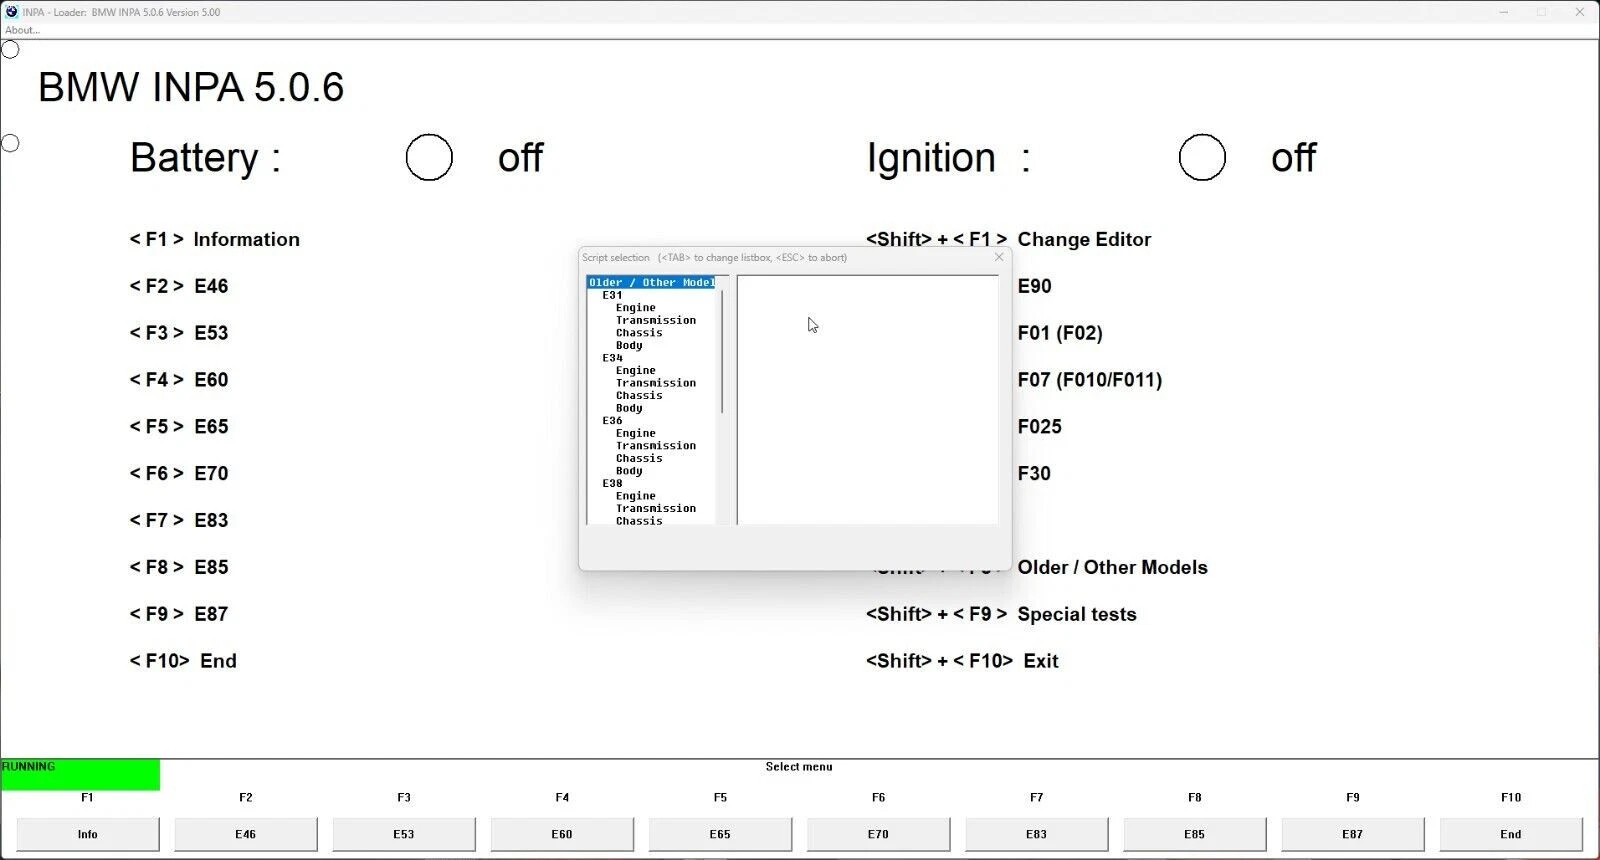Select Transmission under E31
Image resolution: width=1600 pixels, height=860 pixels.
(x=656, y=320)
